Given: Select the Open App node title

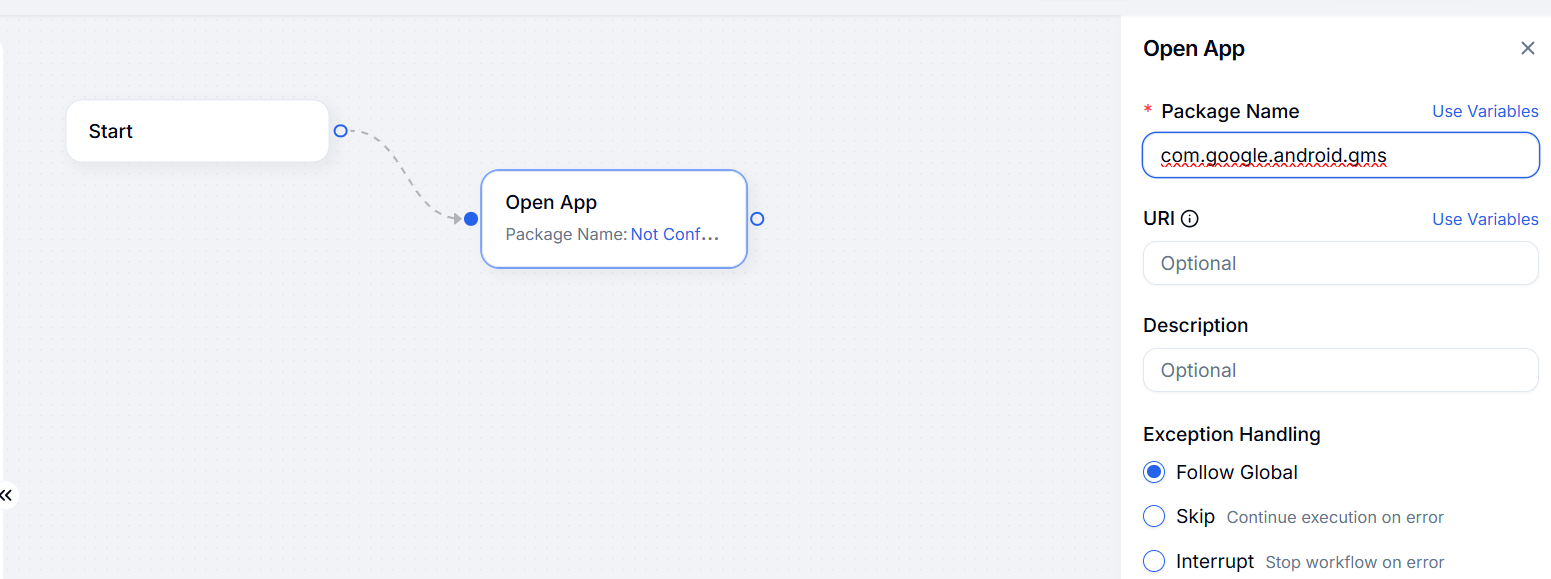Looking at the screenshot, I should (x=551, y=202).
